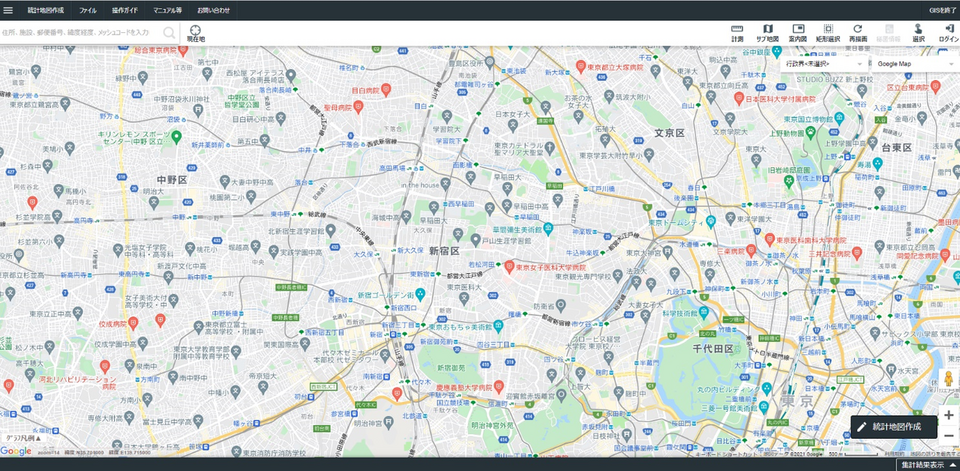Activate the 矩形選択 rectangle selection tool

pyautogui.click(x=828, y=33)
